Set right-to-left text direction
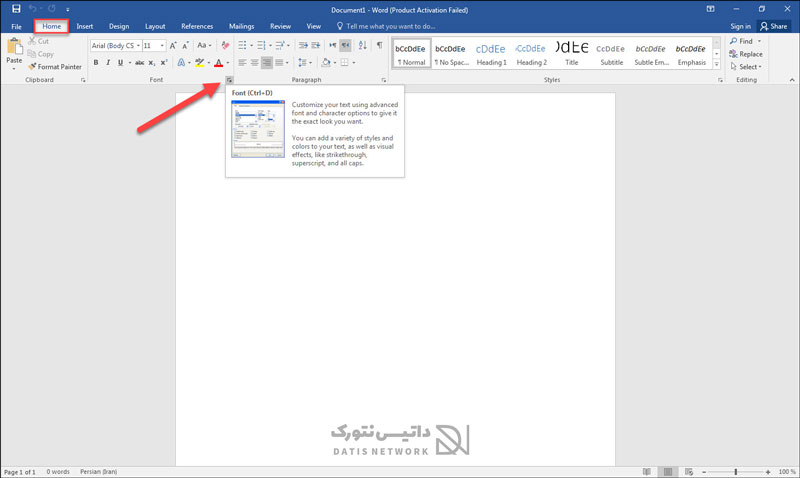Image resolution: width=800 pixels, height=478 pixels. click(345, 45)
